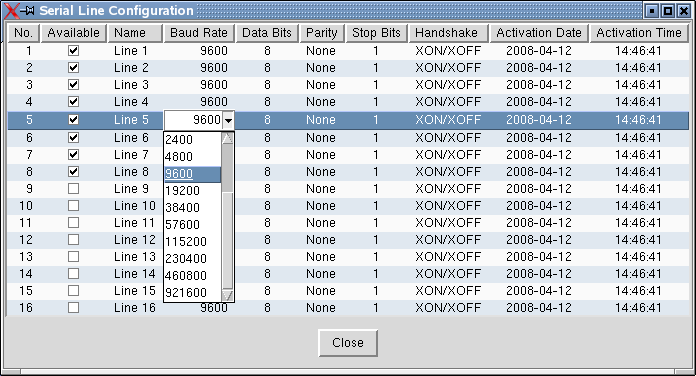Viewport: 696px width, 376px height.
Task: Sort by the Available column header
Action: click(x=74, y=33)
